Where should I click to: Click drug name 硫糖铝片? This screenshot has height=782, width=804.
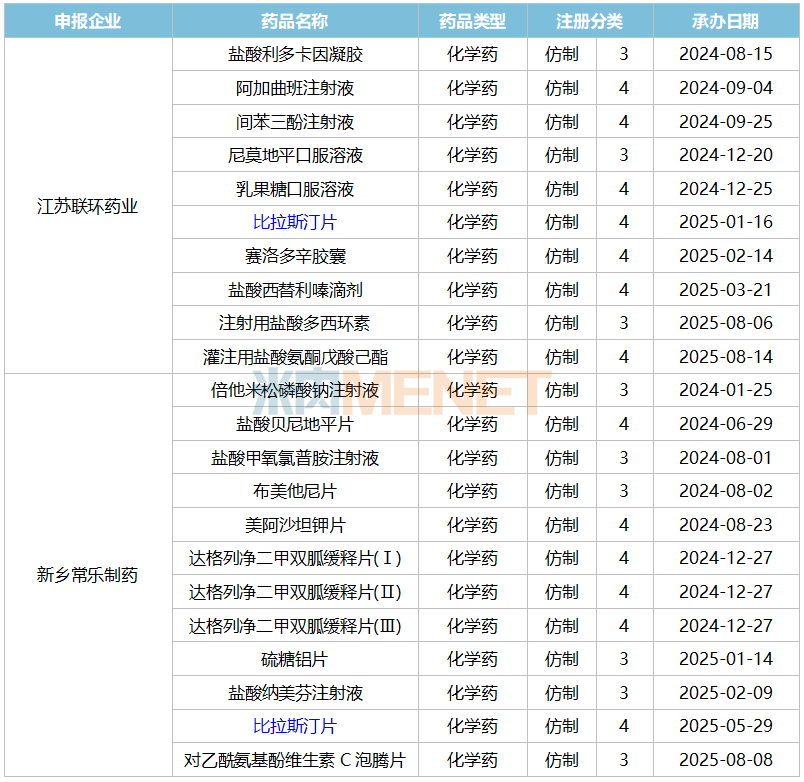[295, 659]
